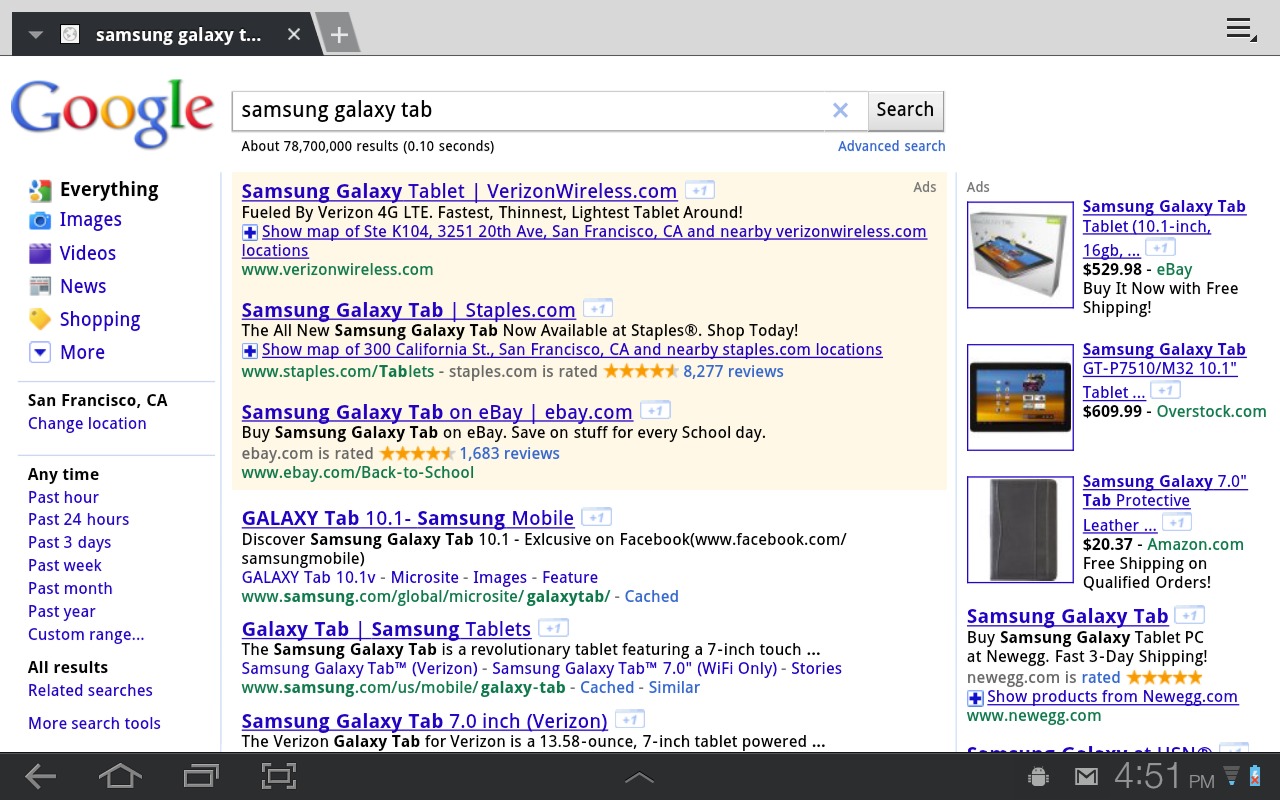
Task: +1 the VerizonWireless.com ad
Action: click(x=700, y=190)
